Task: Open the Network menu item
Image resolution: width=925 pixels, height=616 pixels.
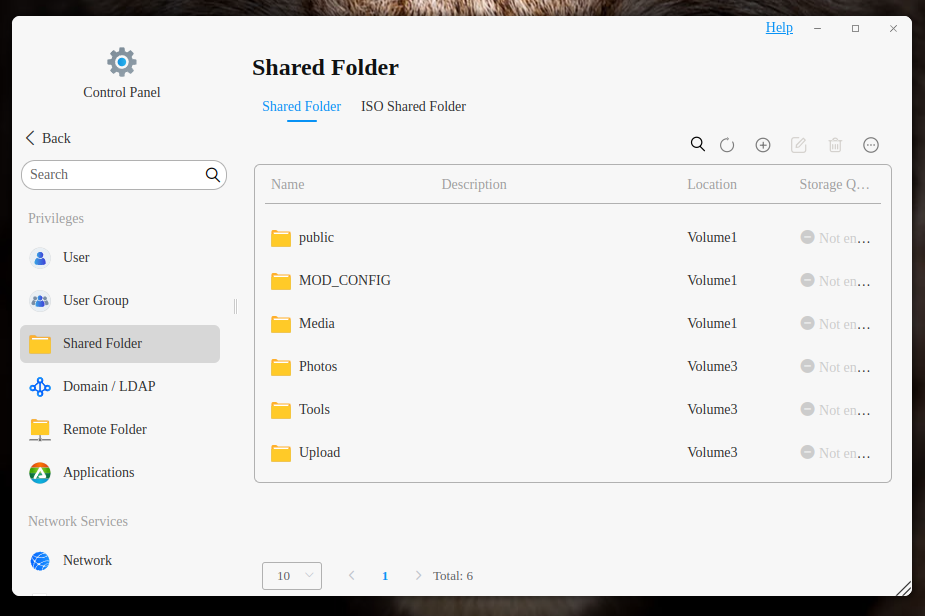Action: (120, 561)
